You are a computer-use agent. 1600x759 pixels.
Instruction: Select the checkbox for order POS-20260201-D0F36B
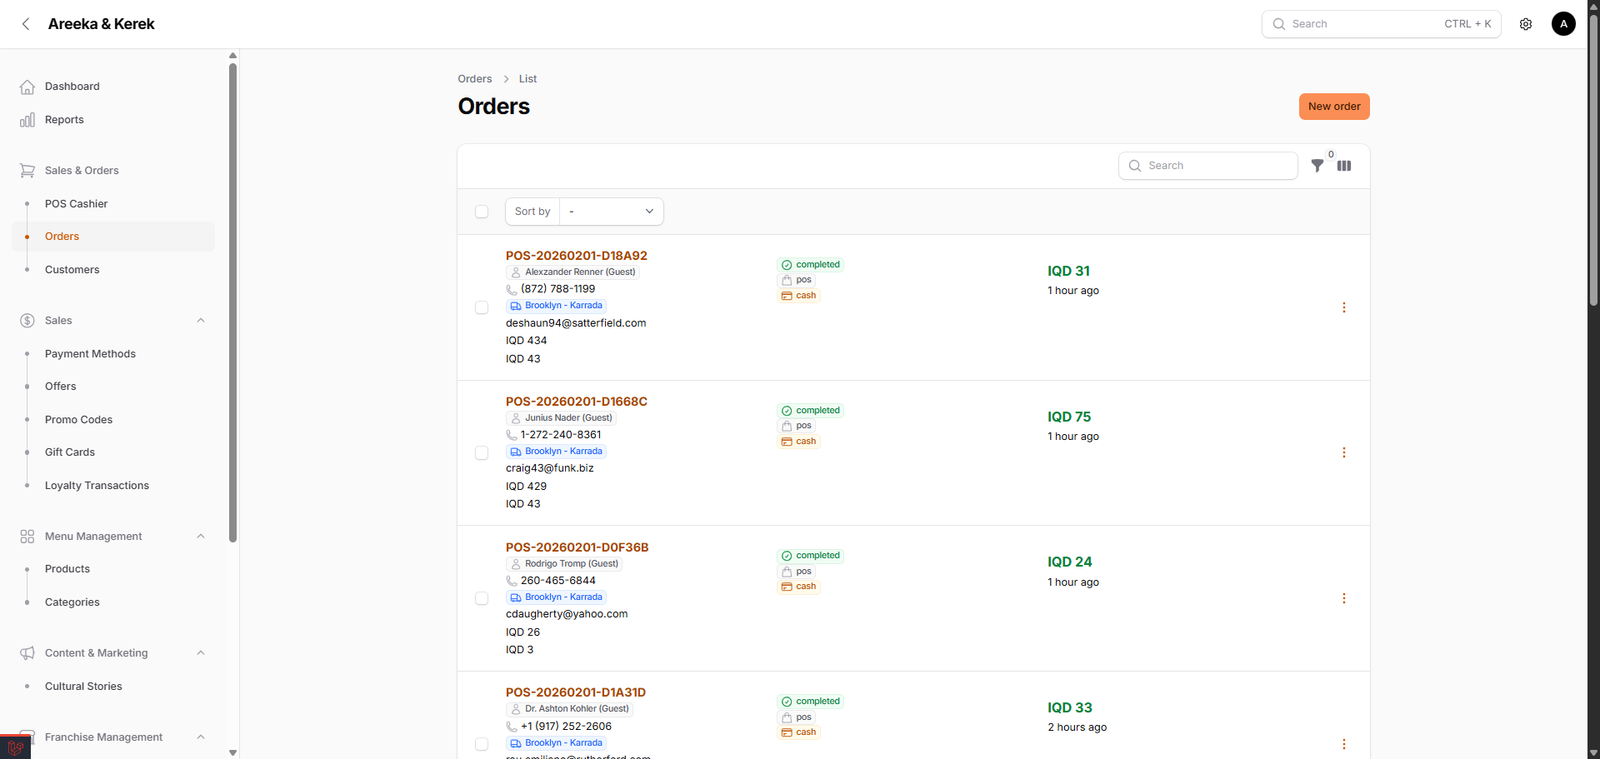click(482, 599)
